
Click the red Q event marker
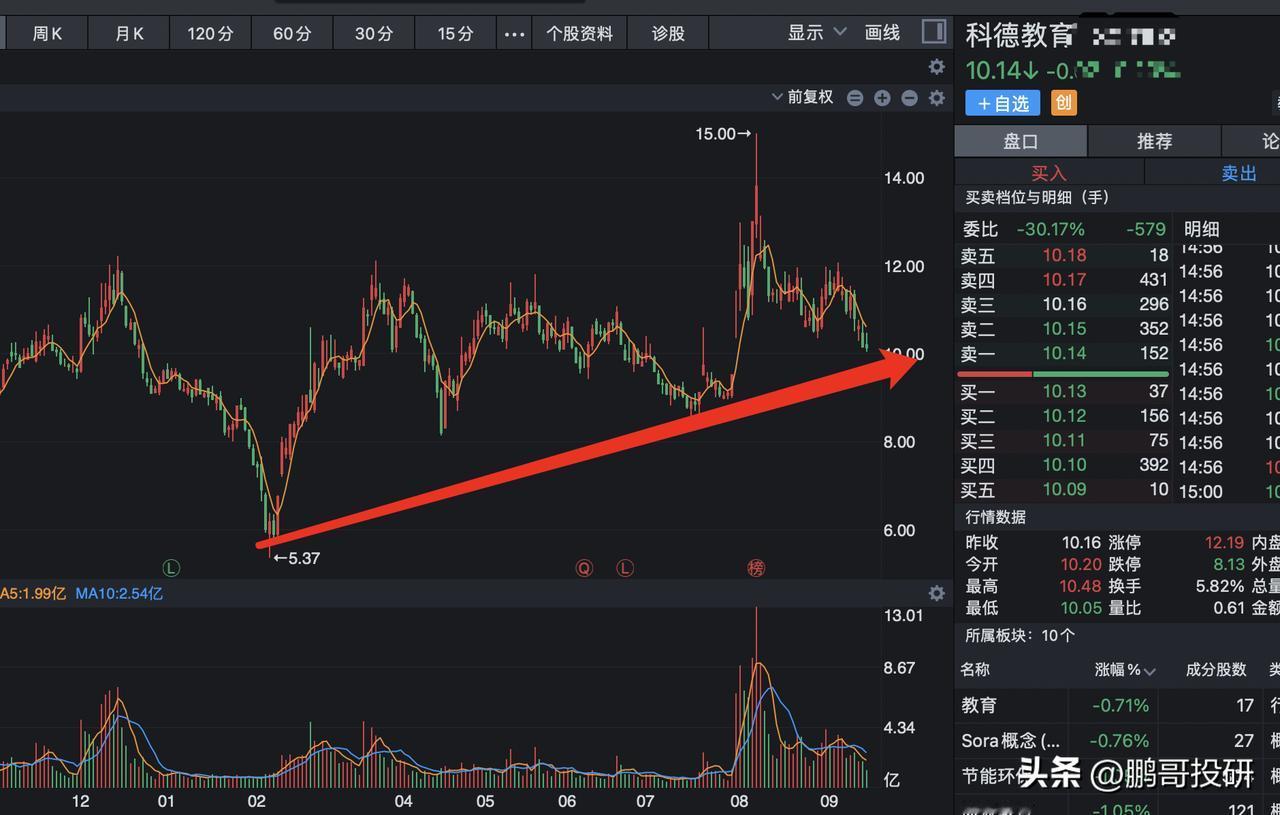(x=584, y=568)
